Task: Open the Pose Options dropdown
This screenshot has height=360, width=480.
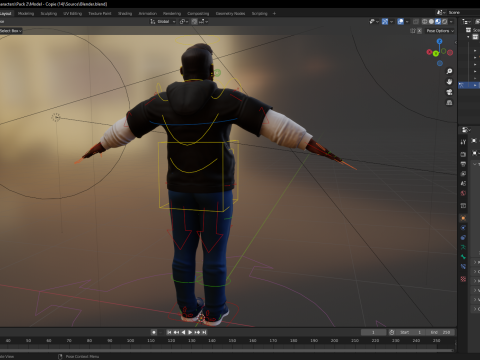Action: [x=440, y=31]
